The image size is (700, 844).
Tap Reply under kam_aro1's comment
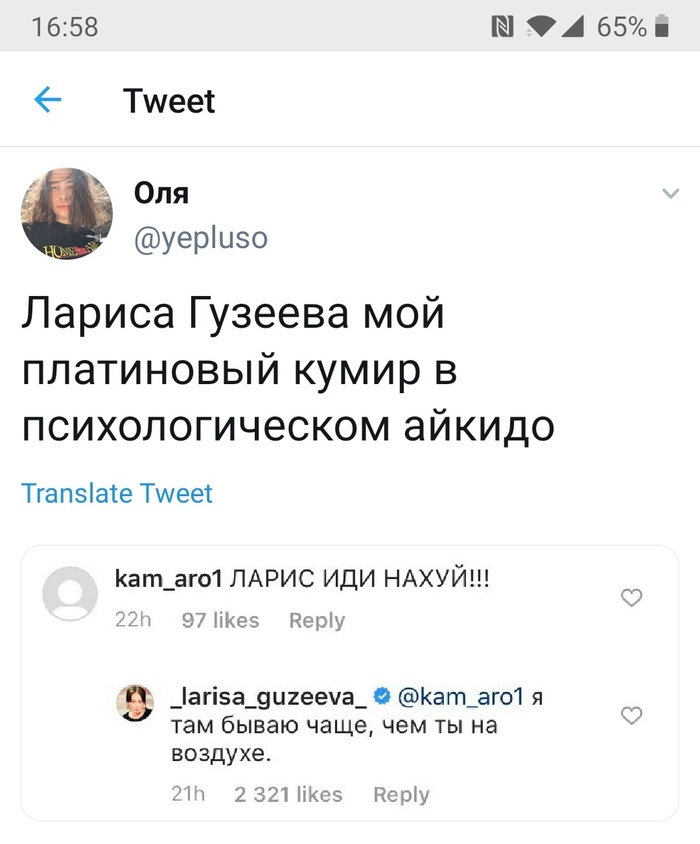pos(316,620)
